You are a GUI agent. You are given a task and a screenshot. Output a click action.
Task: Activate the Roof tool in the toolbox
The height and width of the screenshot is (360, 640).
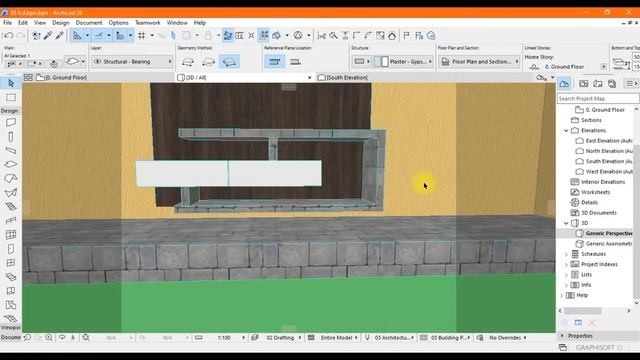click(x=11, y=178)
